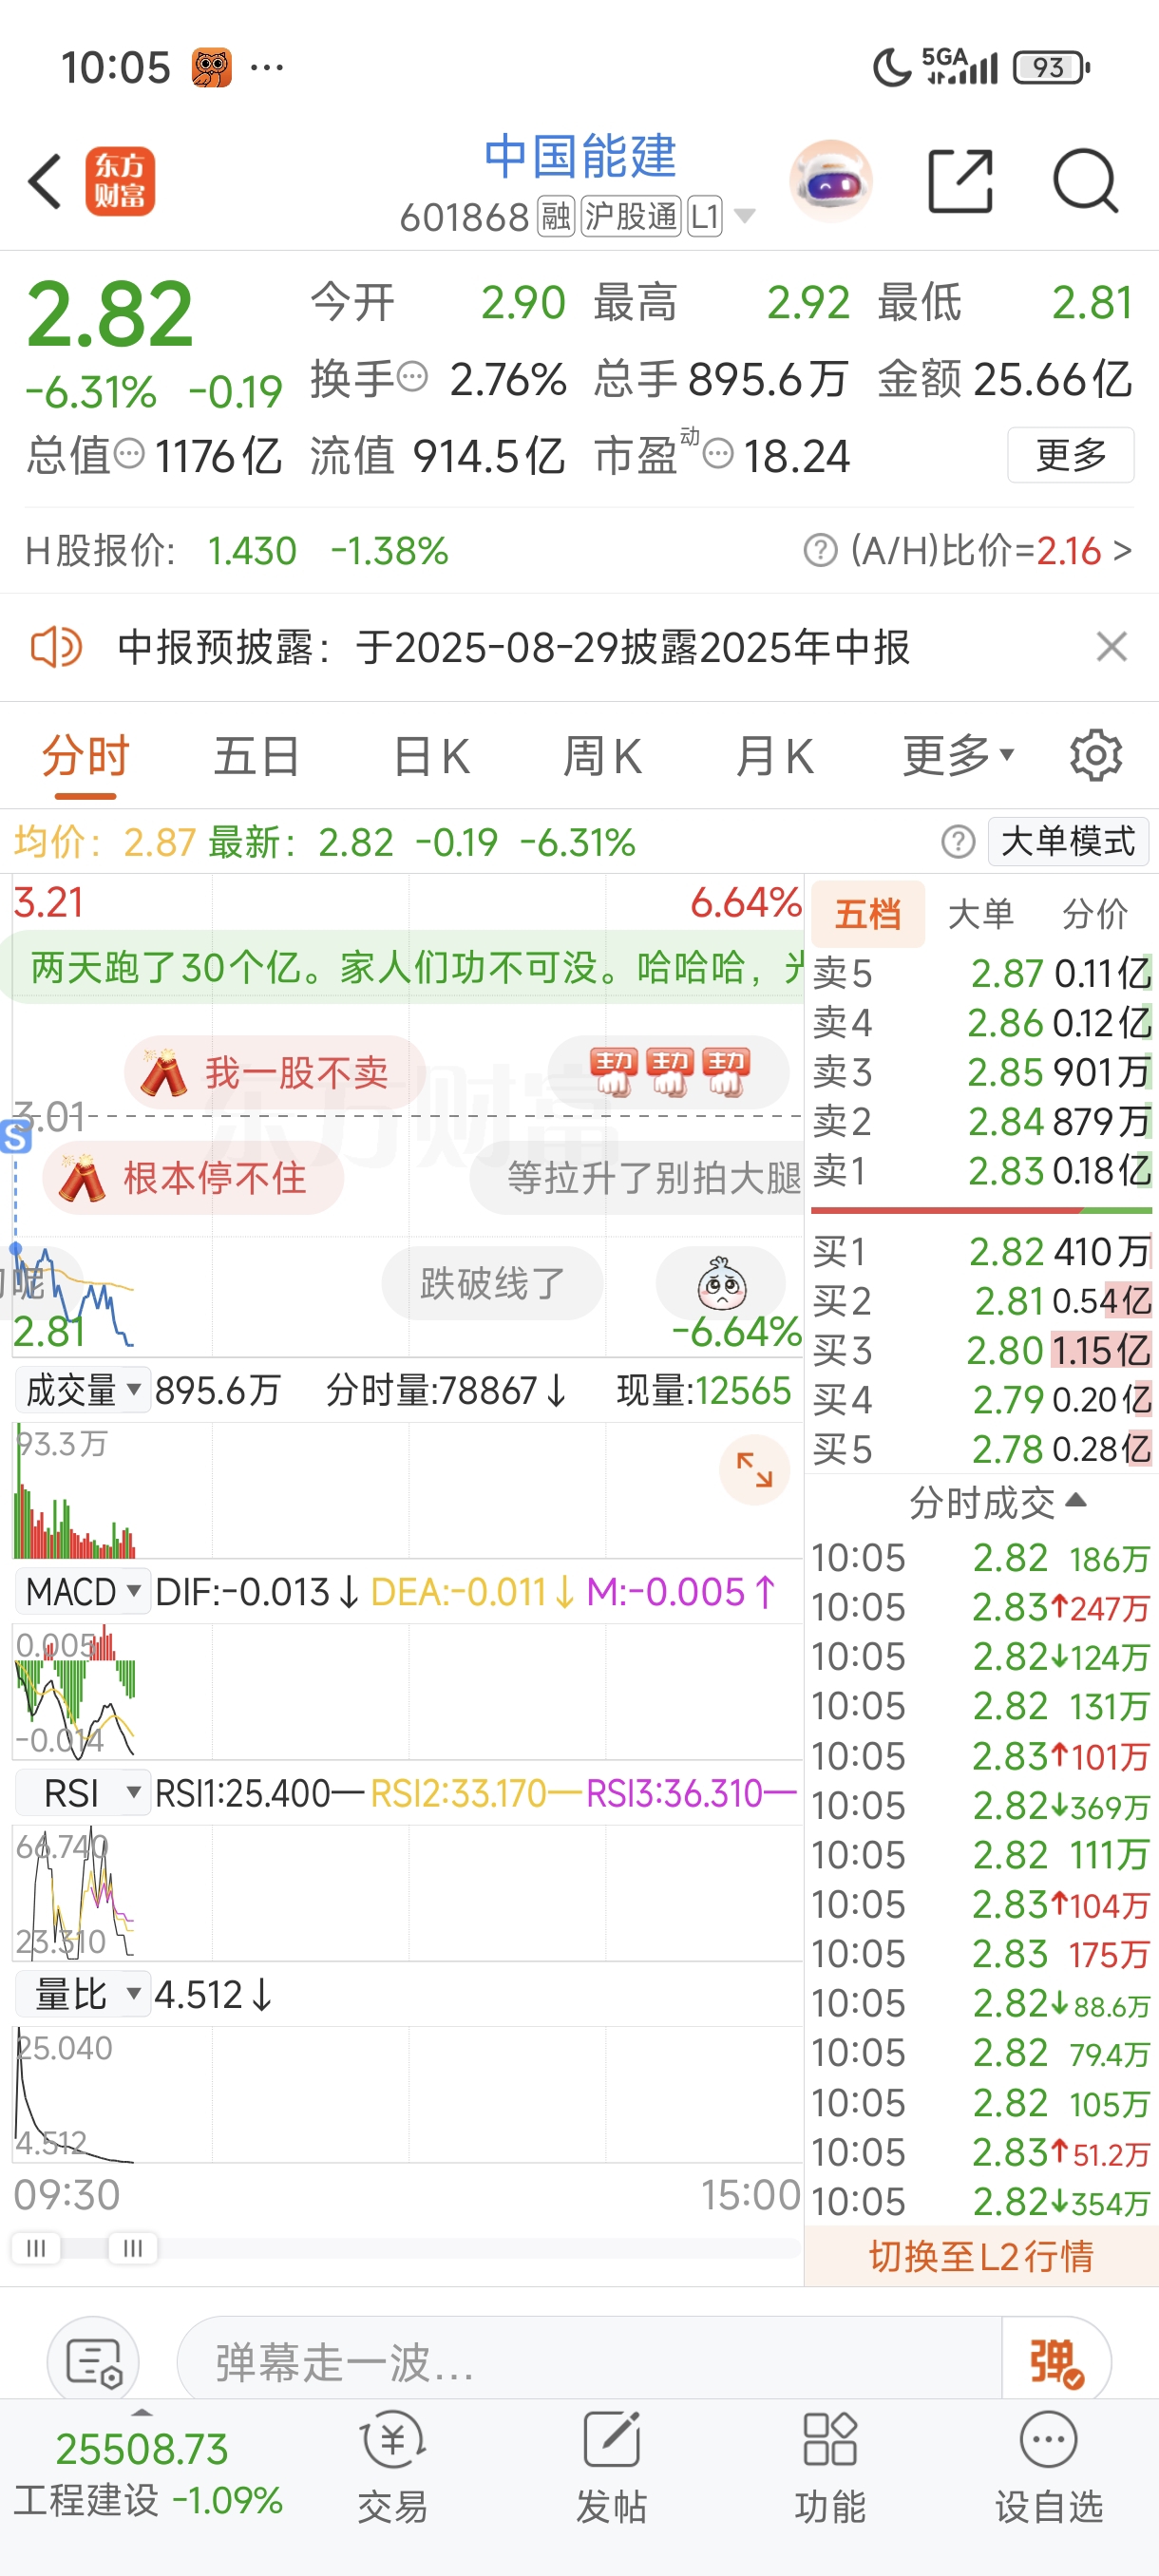Tap the L1 level badge
Viewport: 1159px width, 2576px height.
point(705,216)
